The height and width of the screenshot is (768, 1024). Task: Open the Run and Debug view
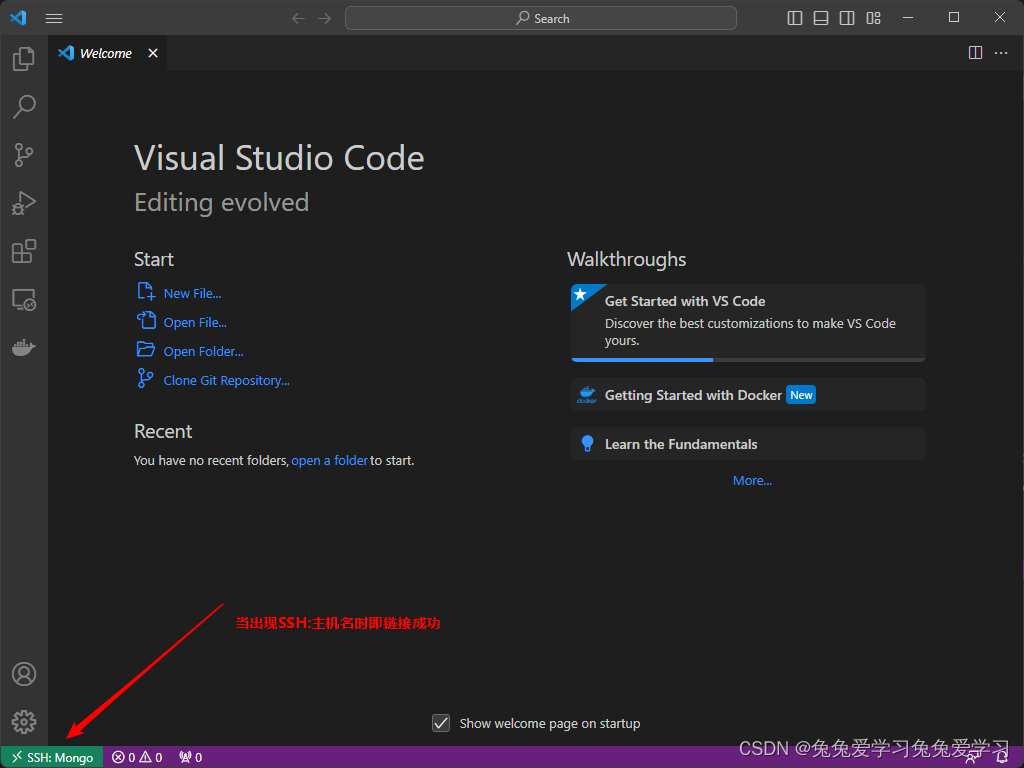pyautogui.click(x=24, y=203)
